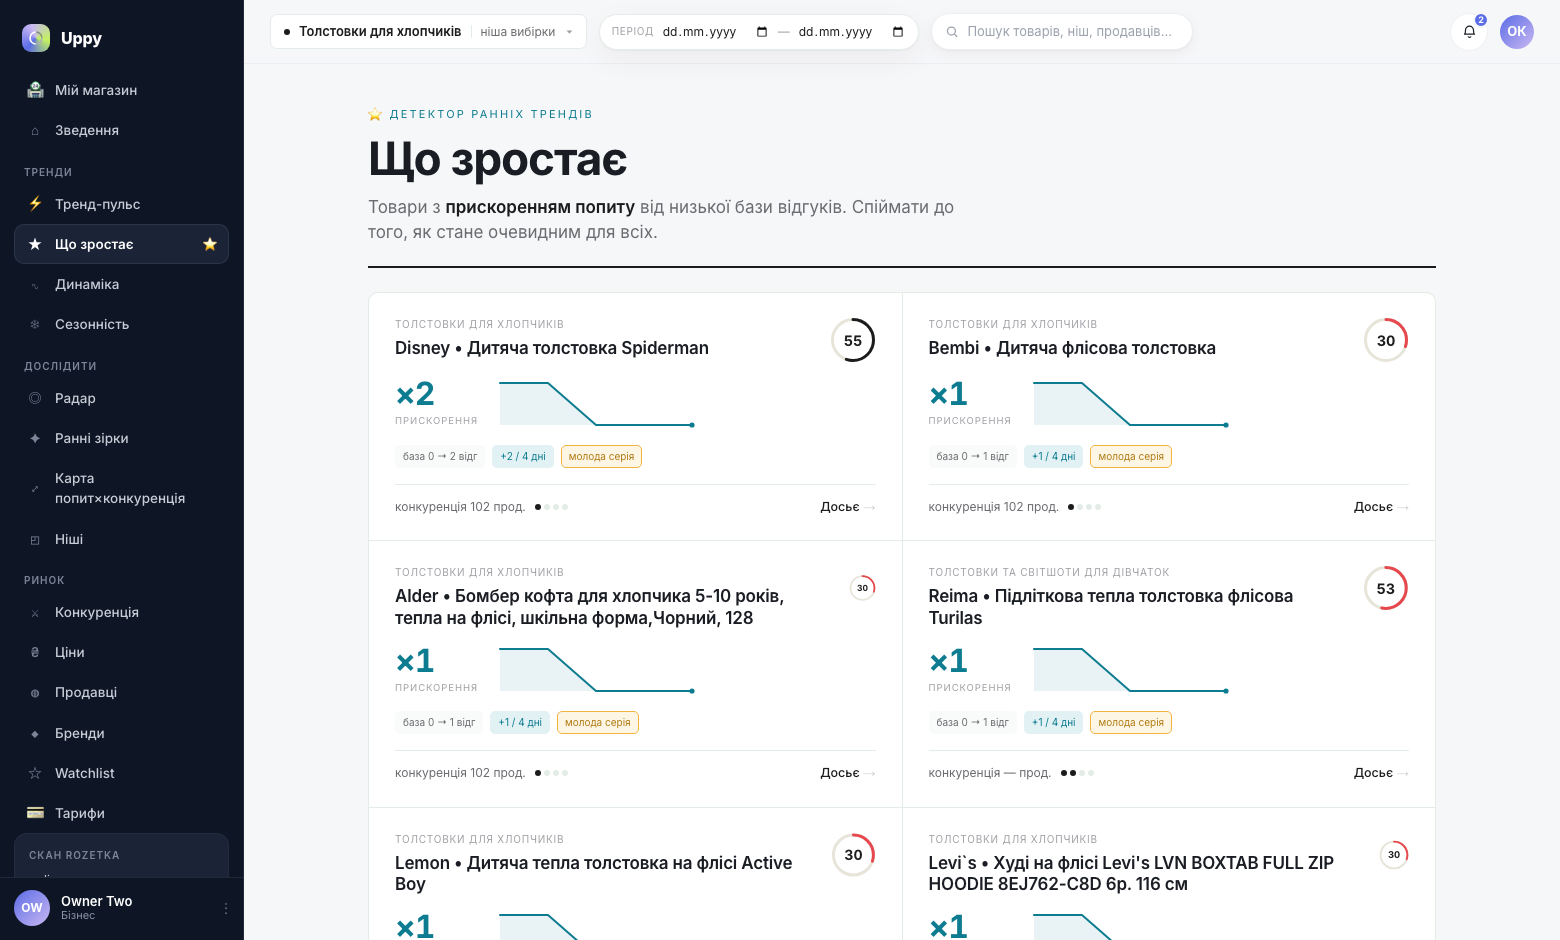Open Досьє for Disney Spiderman hoodie

(x=847, y=507)
